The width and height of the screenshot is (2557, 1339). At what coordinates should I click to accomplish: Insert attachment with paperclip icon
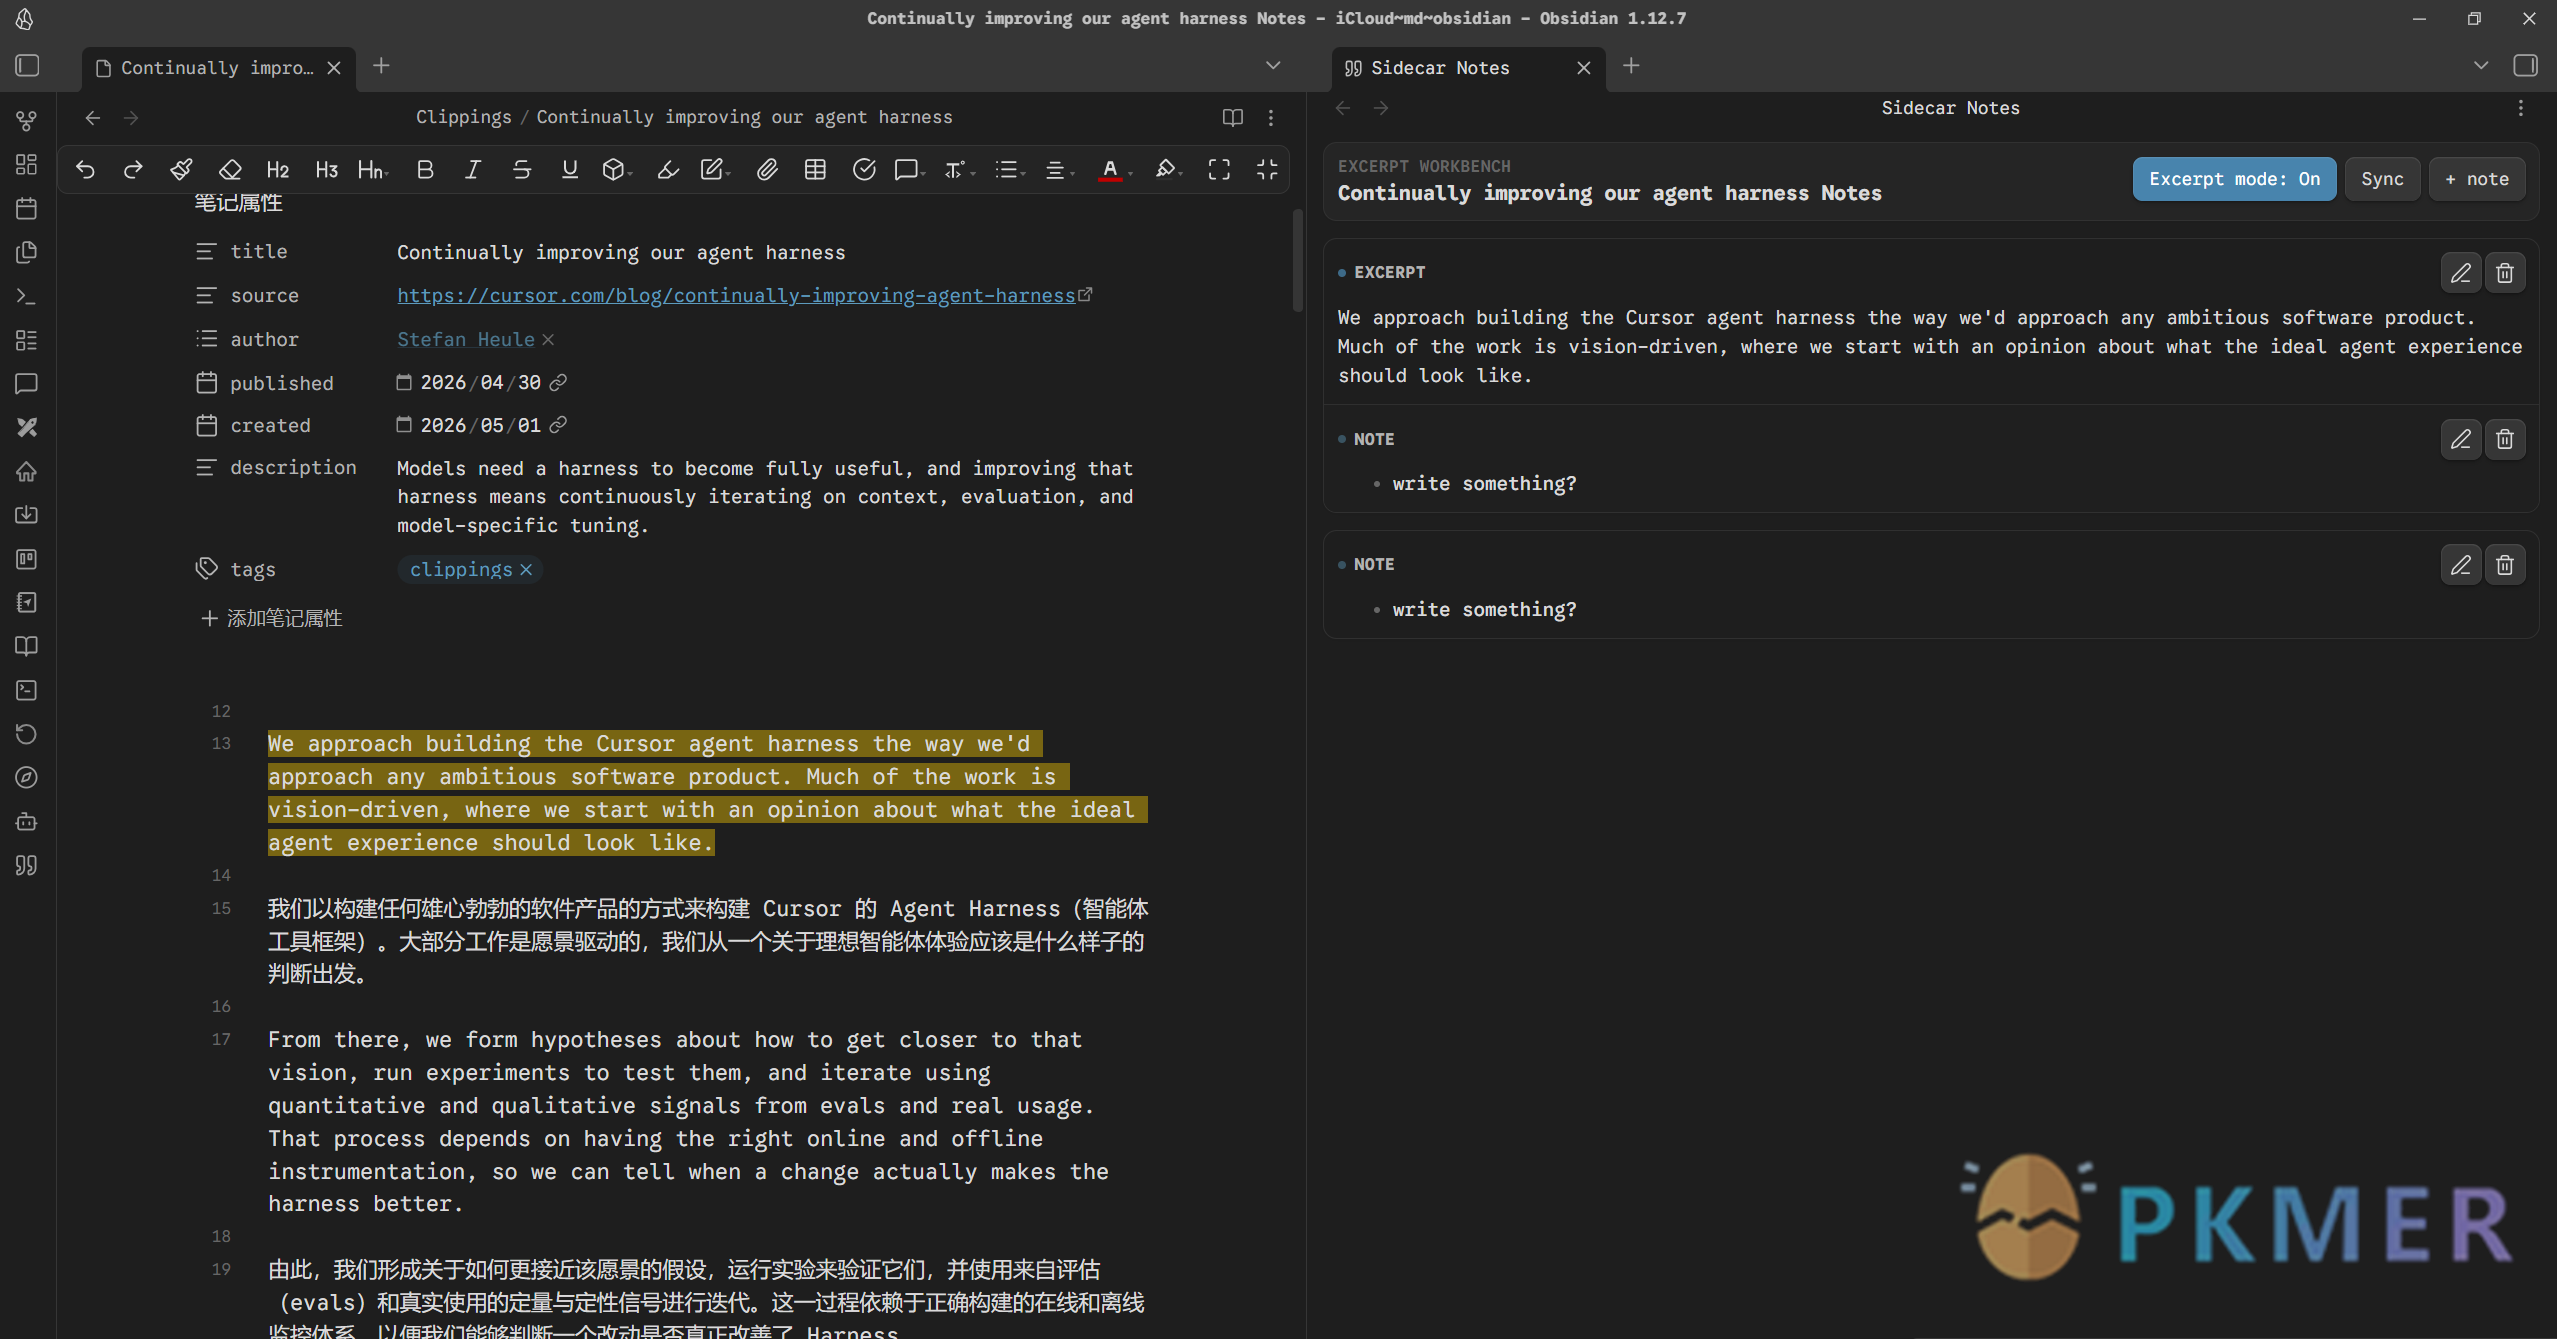pos(767,170)
